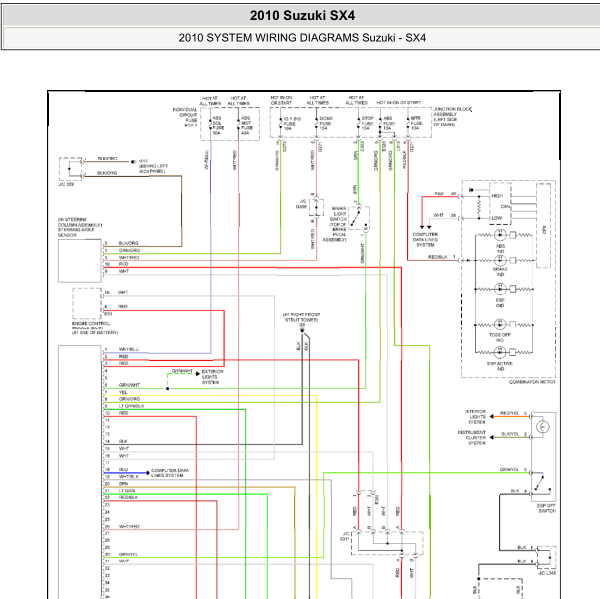Screen dimensions: 600x599
Task: Click the BLK/YEL wire label
Action: click(x=510, y=434)
